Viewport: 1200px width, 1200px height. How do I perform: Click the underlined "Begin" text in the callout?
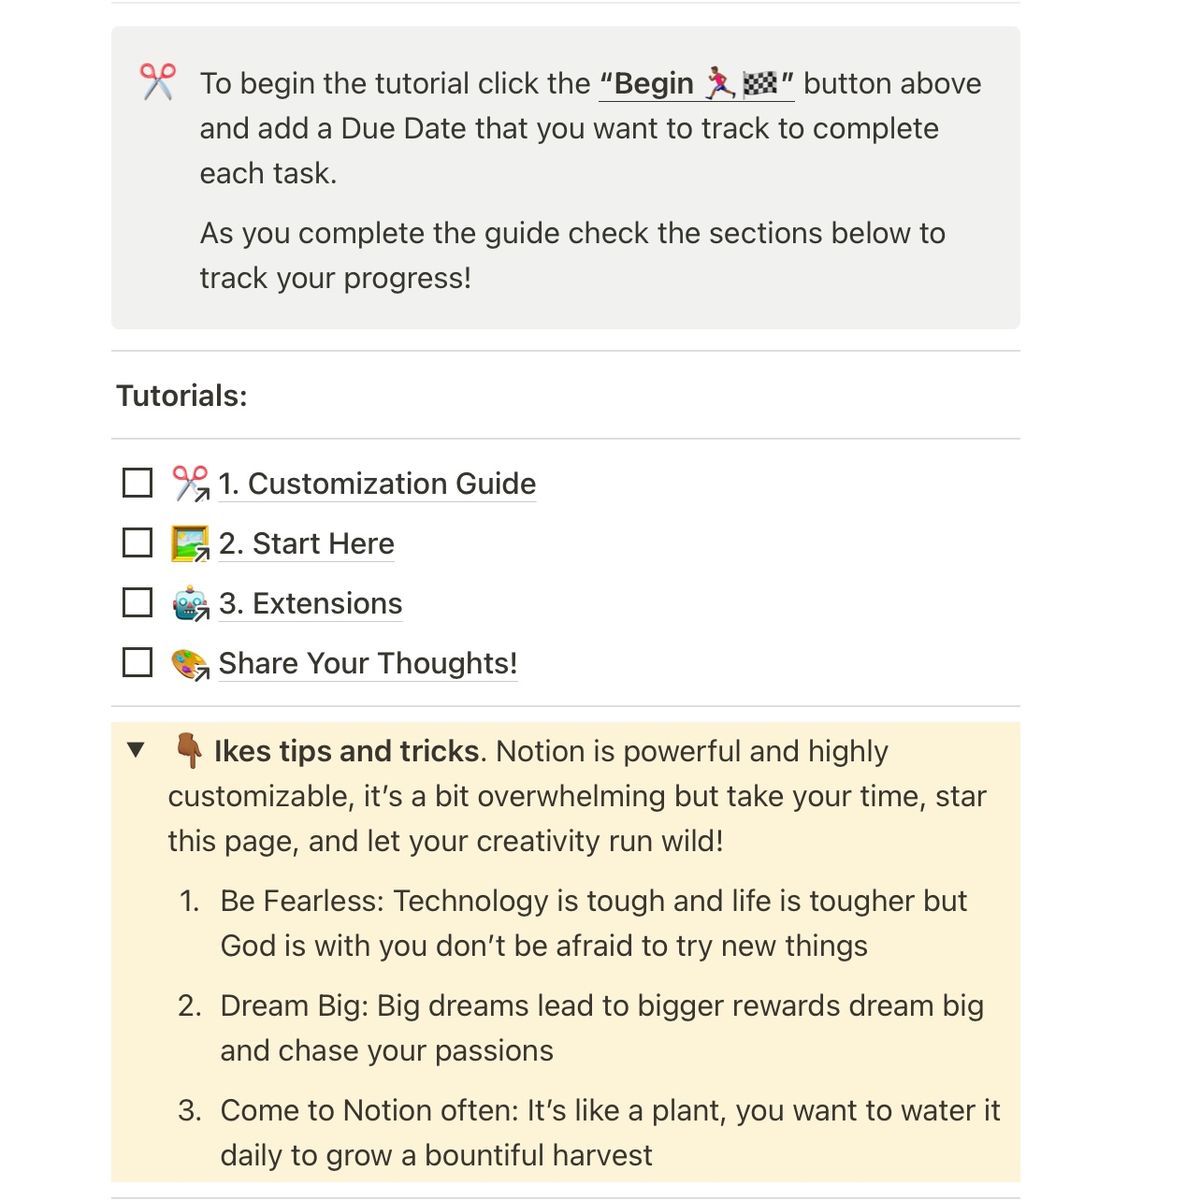click(x=653, y=83)
